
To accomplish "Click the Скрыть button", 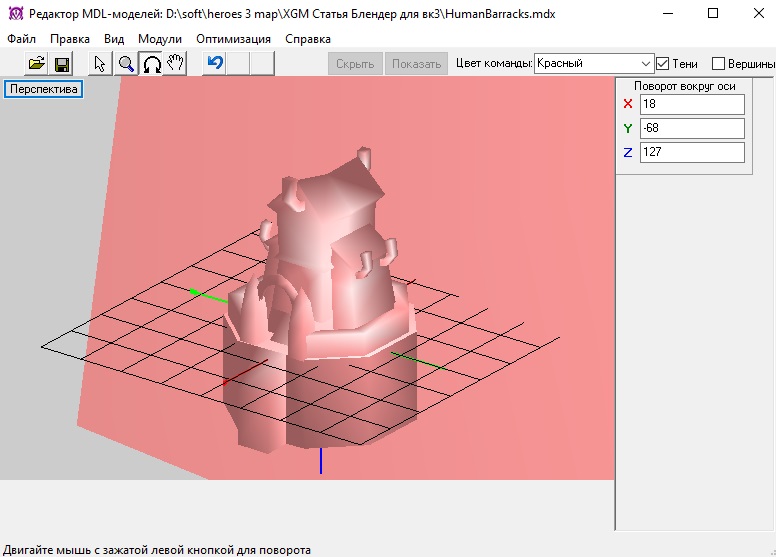I will coord(355,64).
